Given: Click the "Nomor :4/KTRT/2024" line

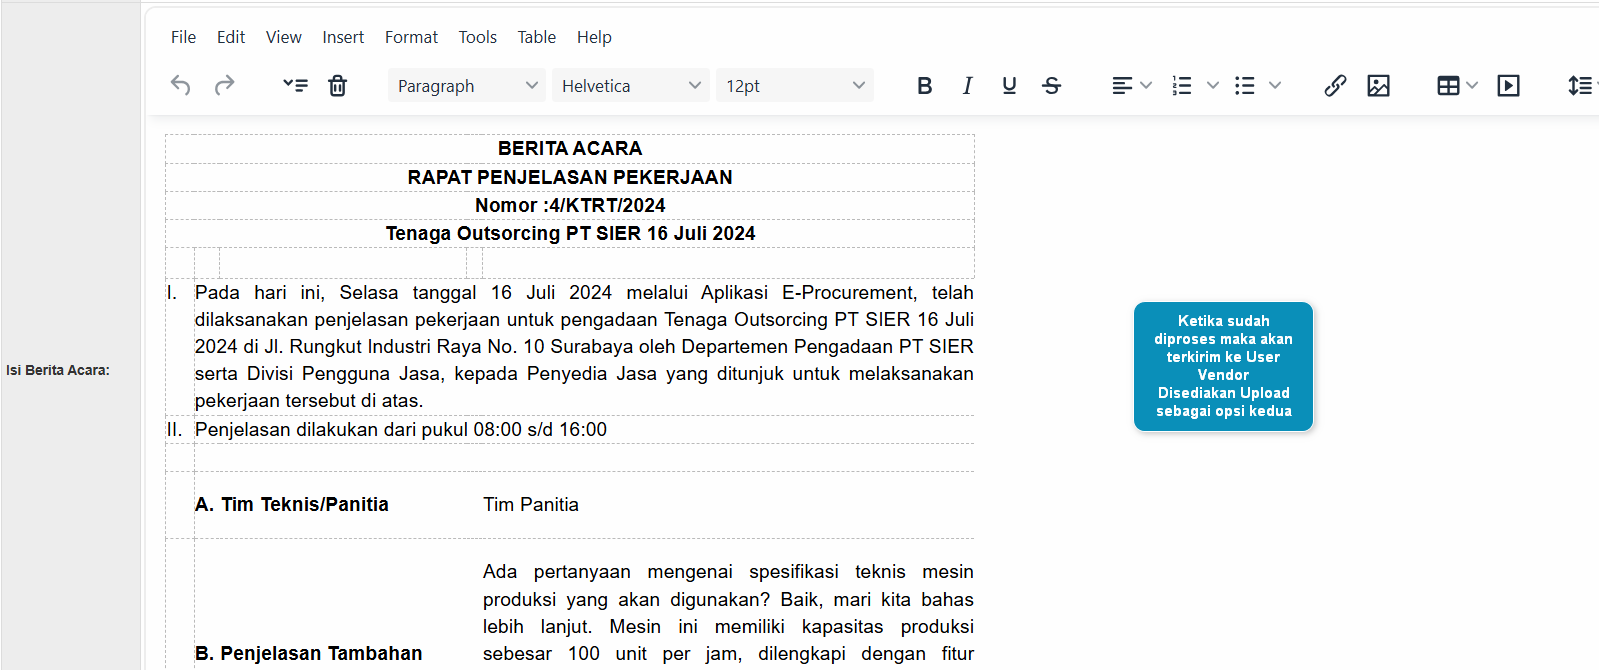Looking at the screenshot, I should tap(570, 205).
